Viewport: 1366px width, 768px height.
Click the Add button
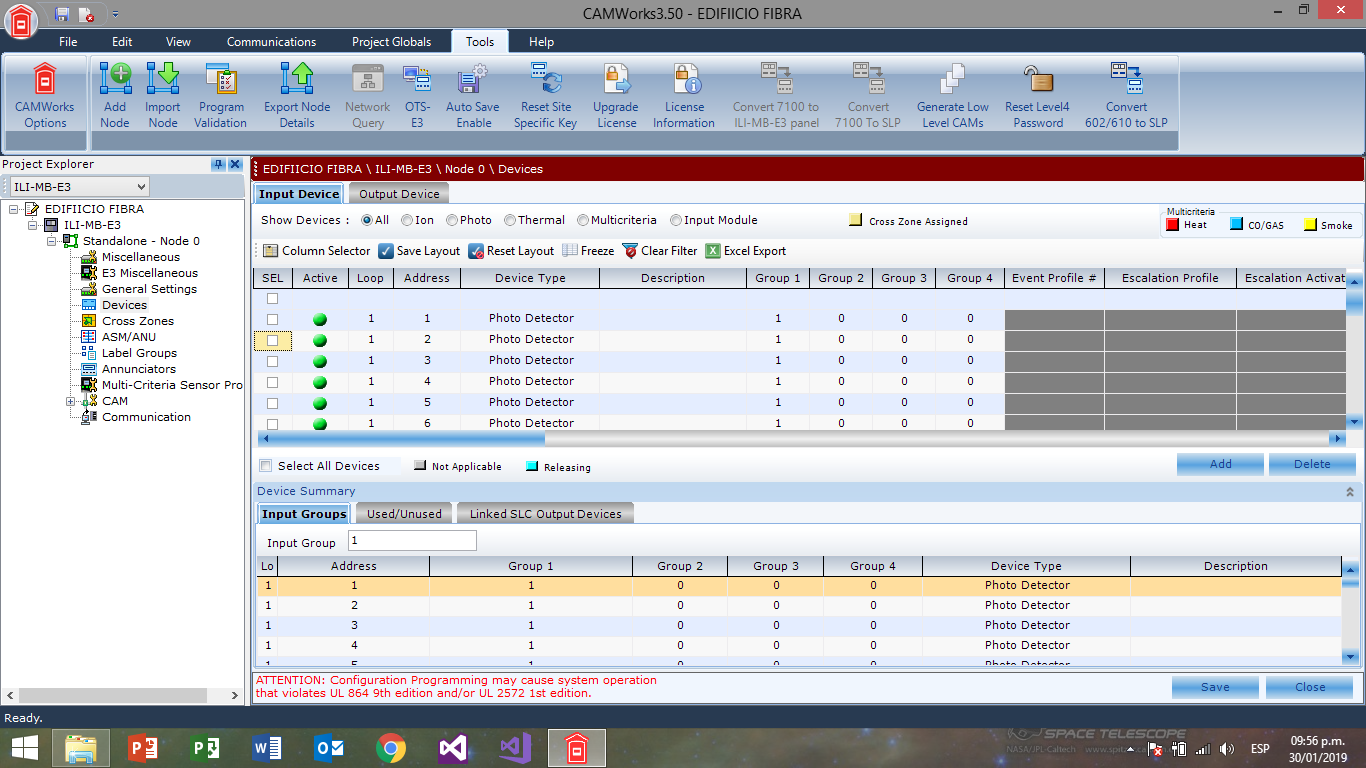click(1220, 464)
